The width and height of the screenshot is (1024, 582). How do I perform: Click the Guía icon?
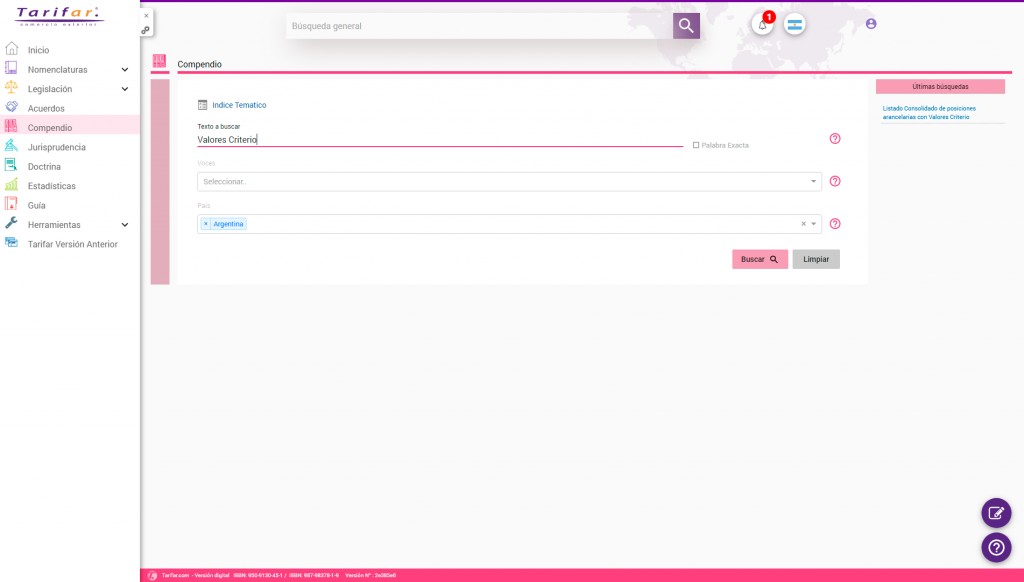[11, 204]
